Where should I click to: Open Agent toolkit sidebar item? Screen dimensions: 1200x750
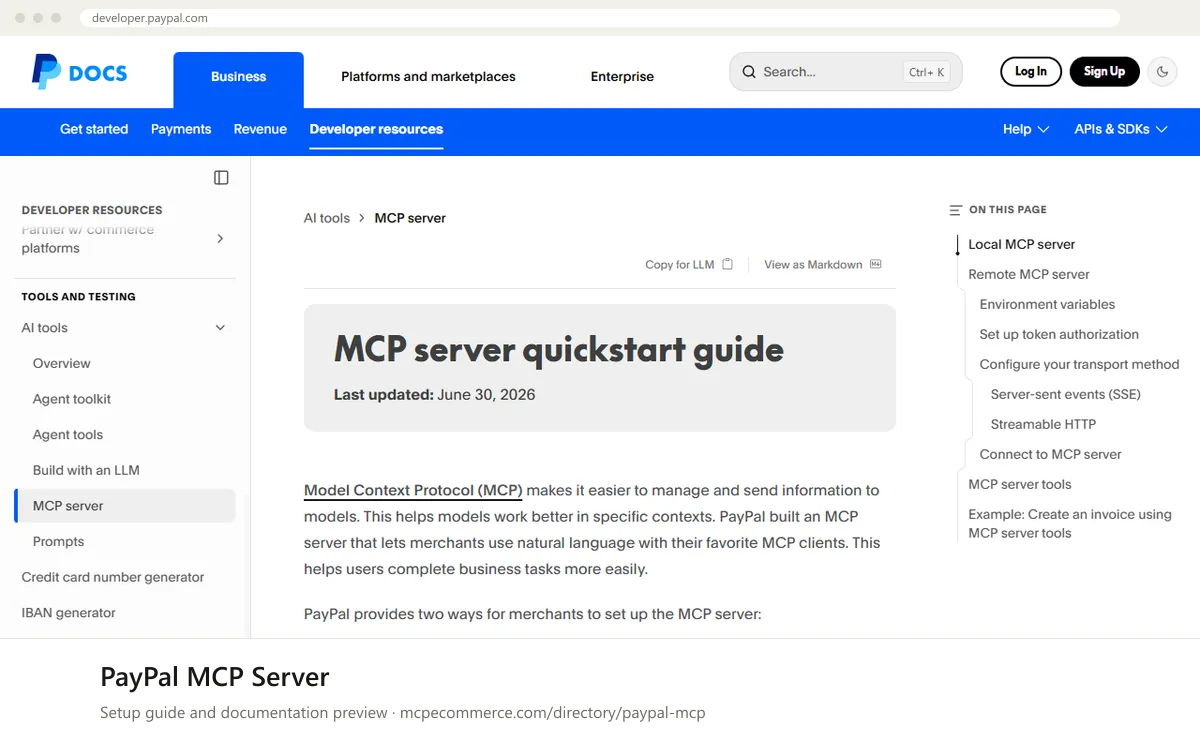coord(72,399)
